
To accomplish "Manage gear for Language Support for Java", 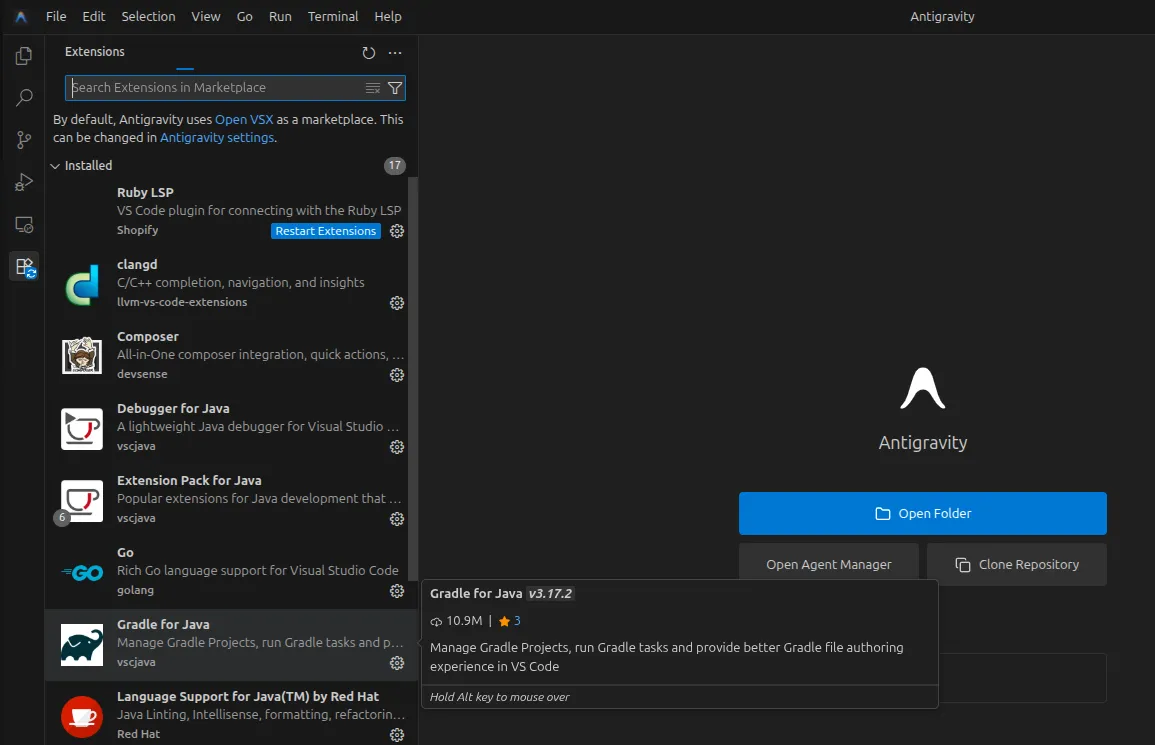I will [x=396, y=735].
